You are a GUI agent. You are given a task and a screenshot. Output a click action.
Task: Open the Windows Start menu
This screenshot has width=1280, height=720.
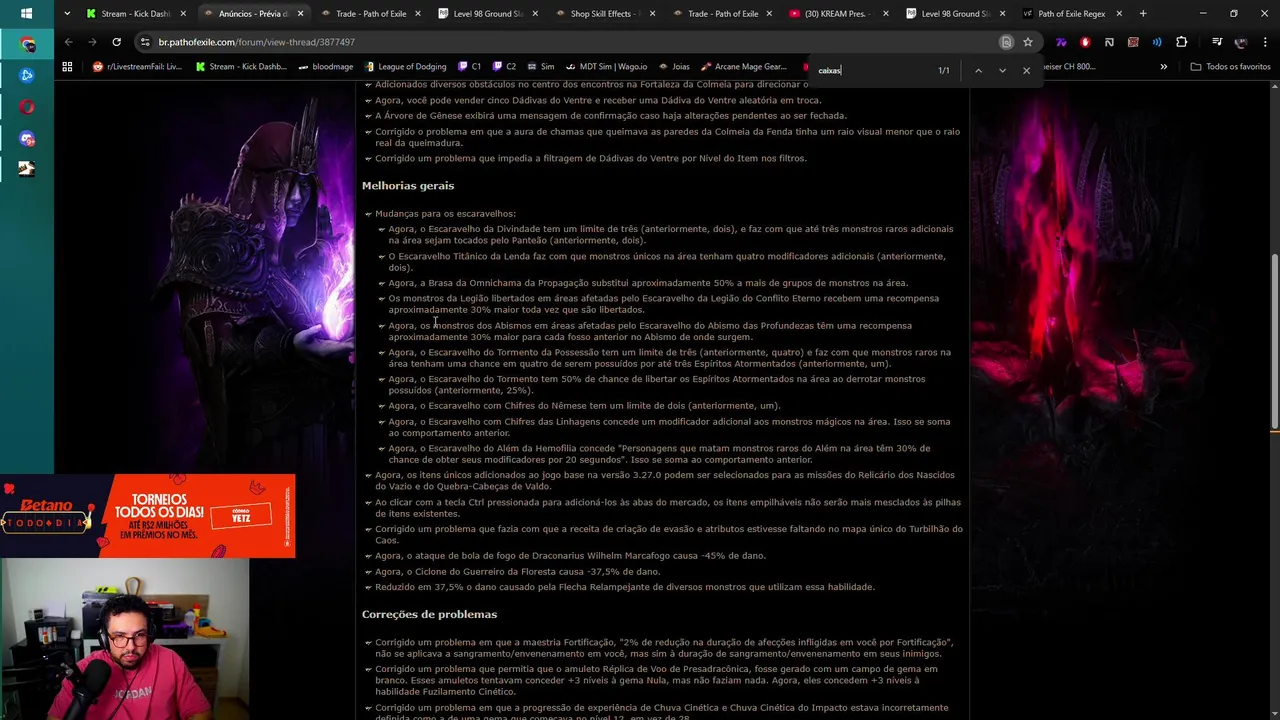click(x=26, y=14)
